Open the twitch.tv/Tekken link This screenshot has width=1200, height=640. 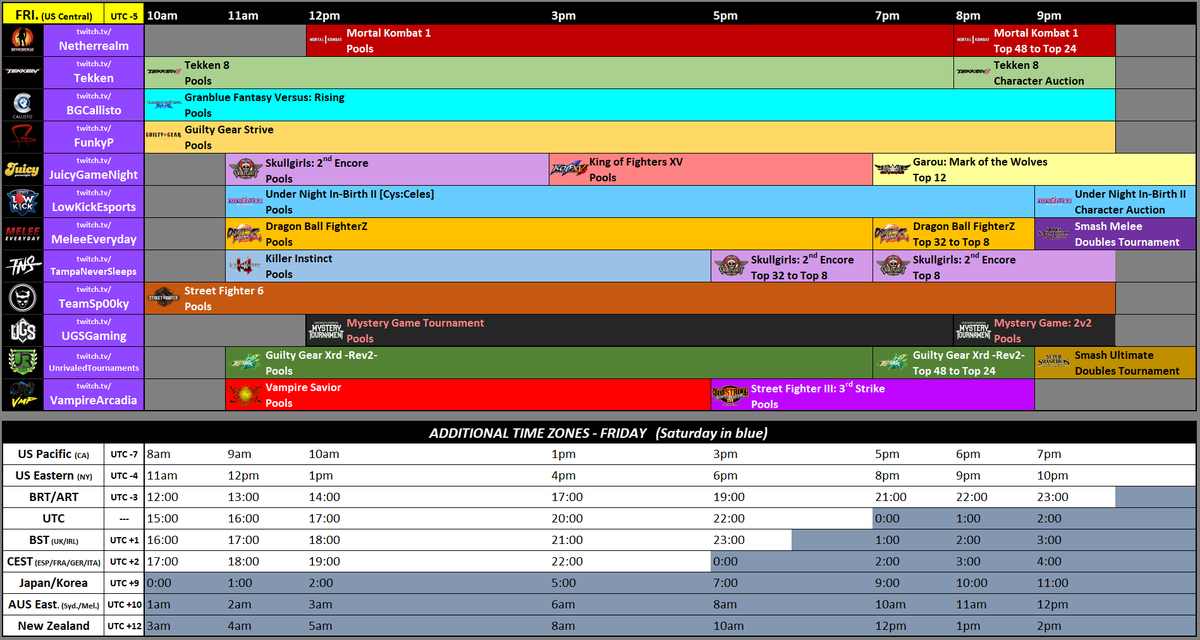(x=96, y=72)
